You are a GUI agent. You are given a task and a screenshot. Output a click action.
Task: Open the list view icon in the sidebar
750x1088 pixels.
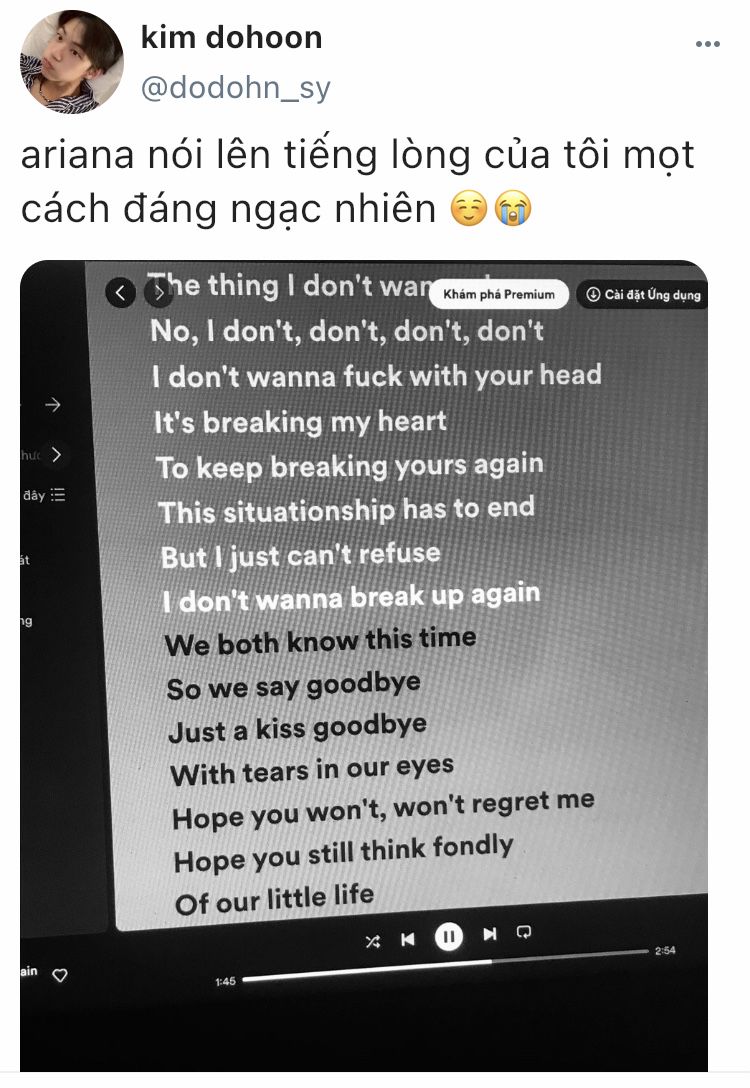pyautogui.click(x=58, y=495)
